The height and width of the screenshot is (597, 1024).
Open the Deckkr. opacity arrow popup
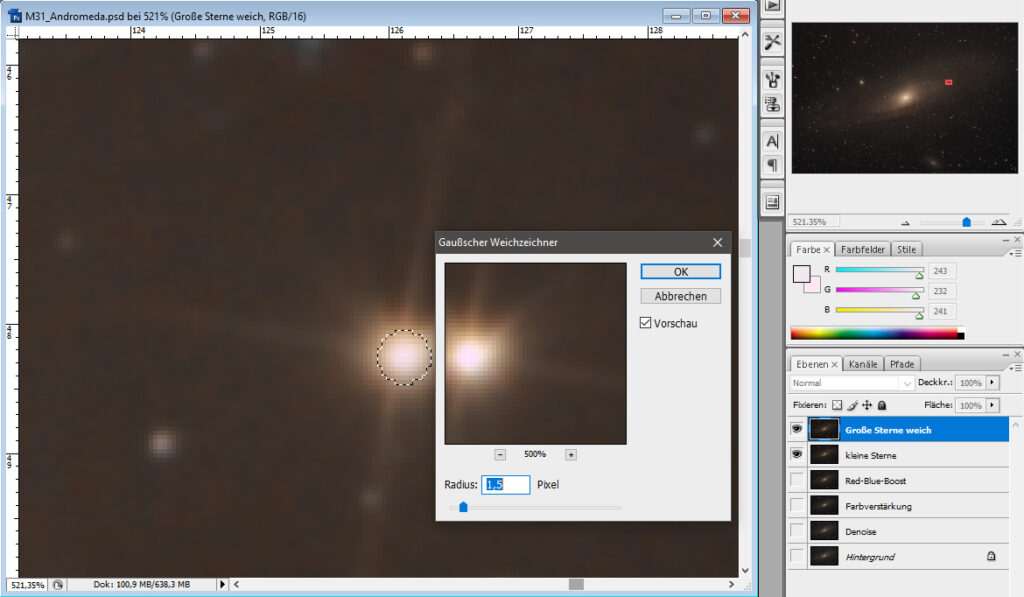click(x=993, y=383)
